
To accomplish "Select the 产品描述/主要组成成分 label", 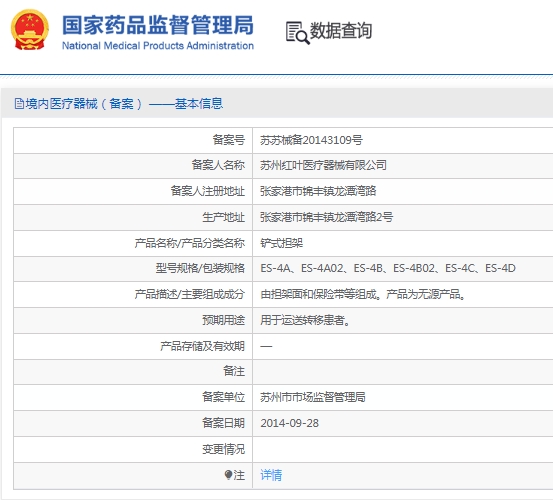I will click(x=189, y=294).
